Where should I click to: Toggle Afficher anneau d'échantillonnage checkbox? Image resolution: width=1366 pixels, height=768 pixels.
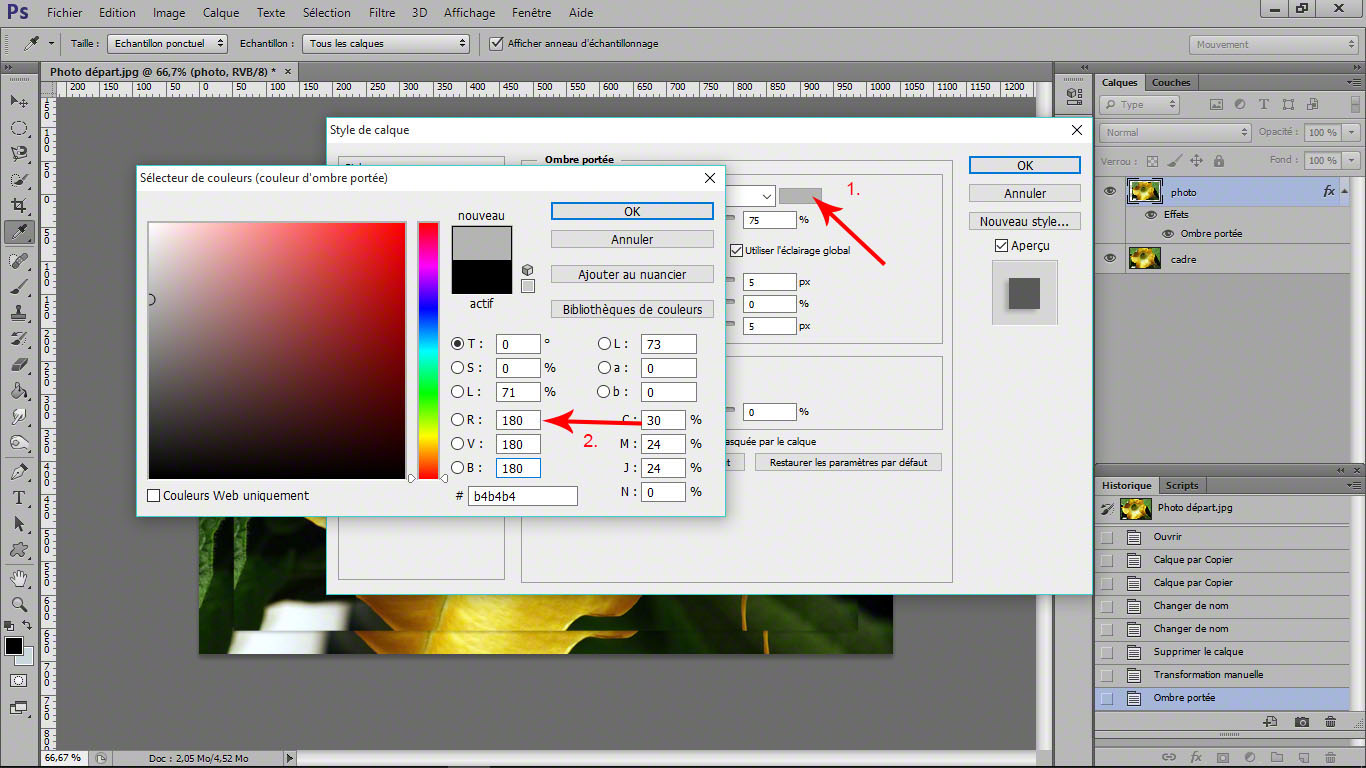496,43
